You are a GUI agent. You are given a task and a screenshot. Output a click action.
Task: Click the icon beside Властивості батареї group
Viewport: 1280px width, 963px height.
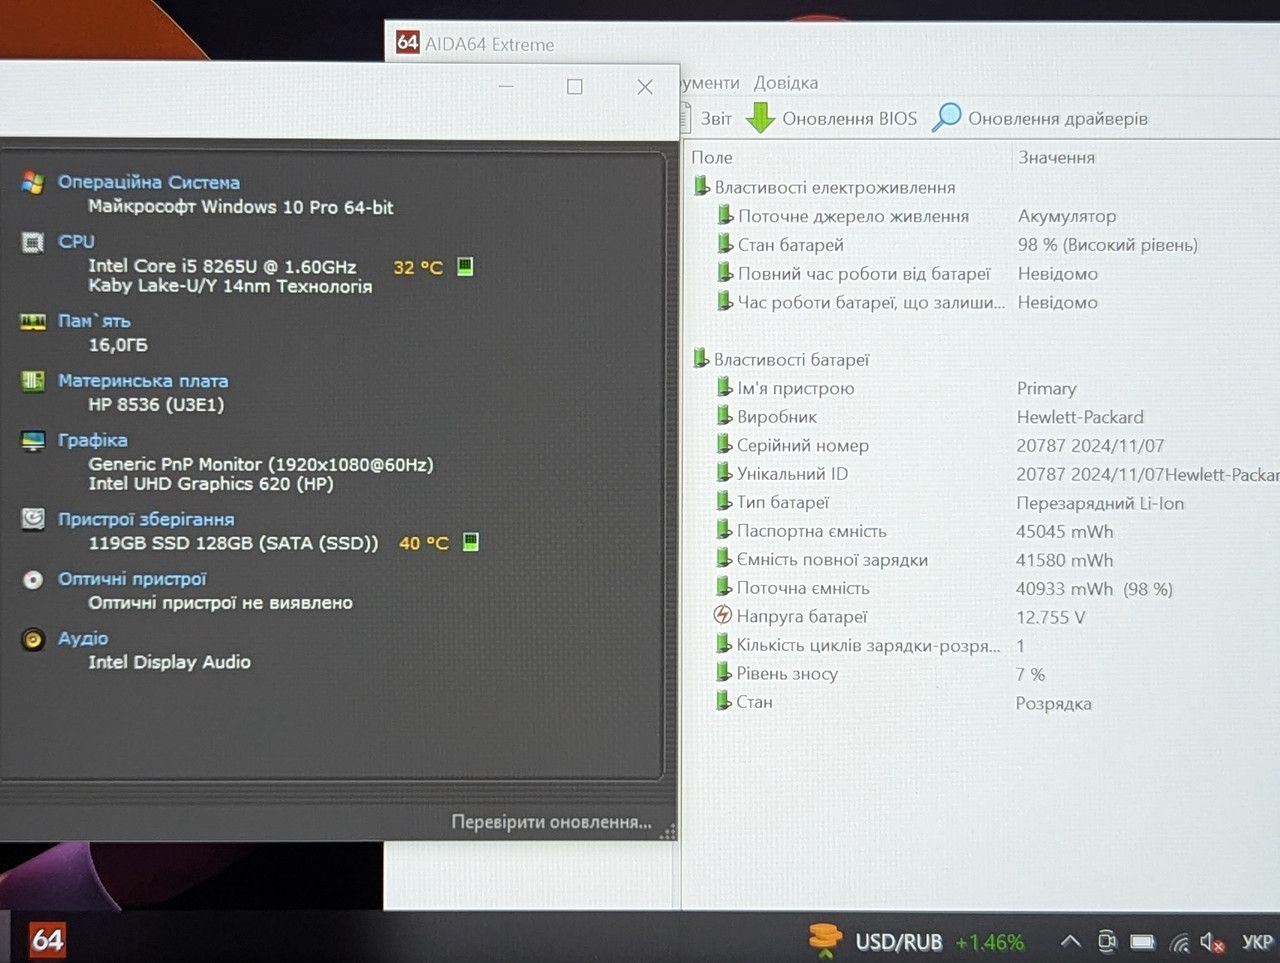701,358
